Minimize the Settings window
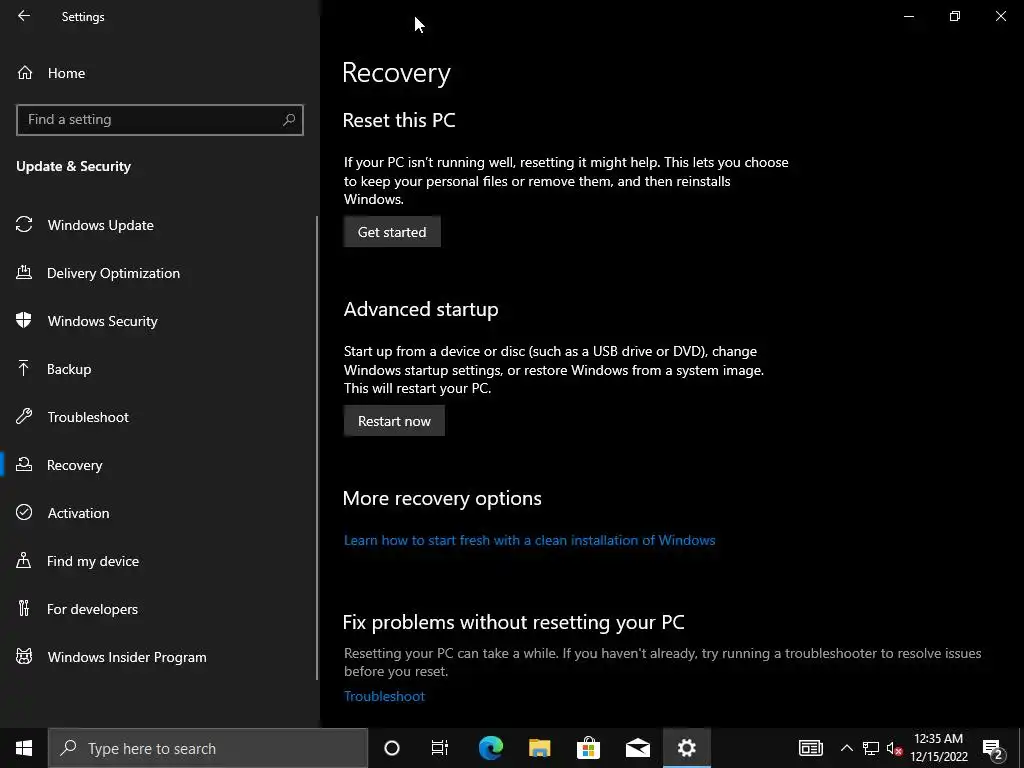Image resolution: width=1024 pixels, height=768 pixels. 908,16
